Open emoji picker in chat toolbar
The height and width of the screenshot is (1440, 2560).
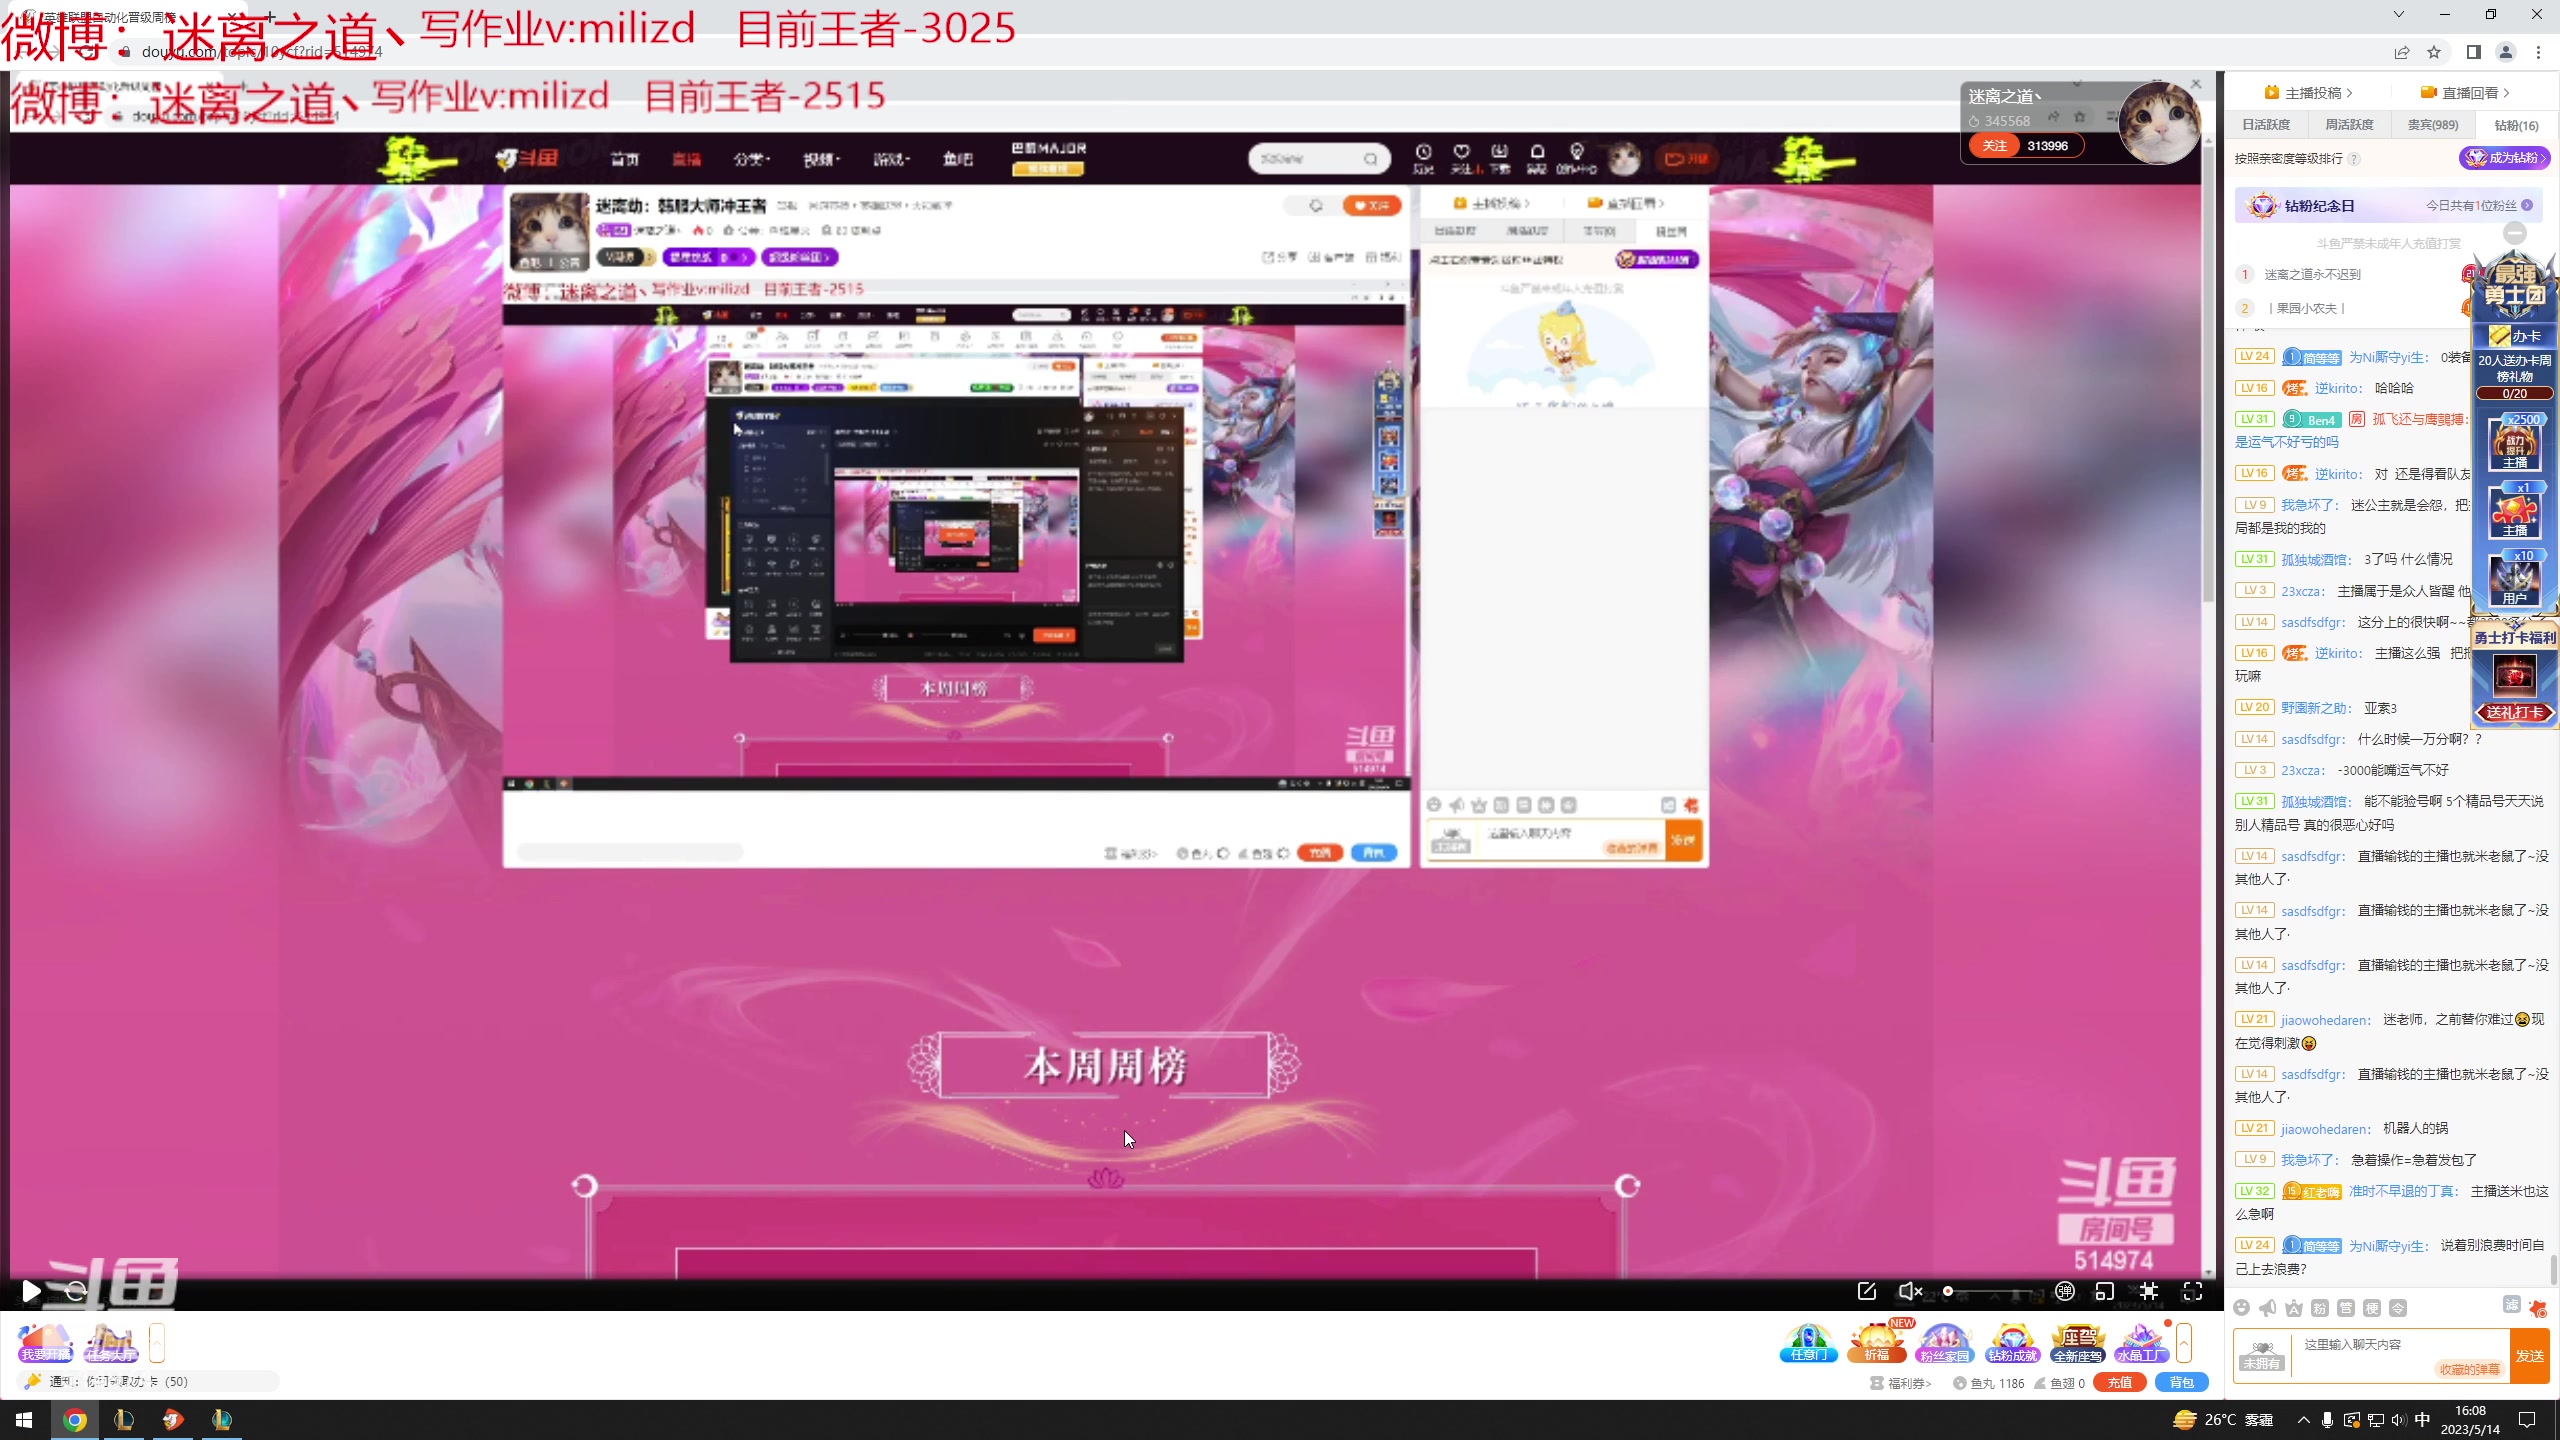[x=2242, y=1308]
